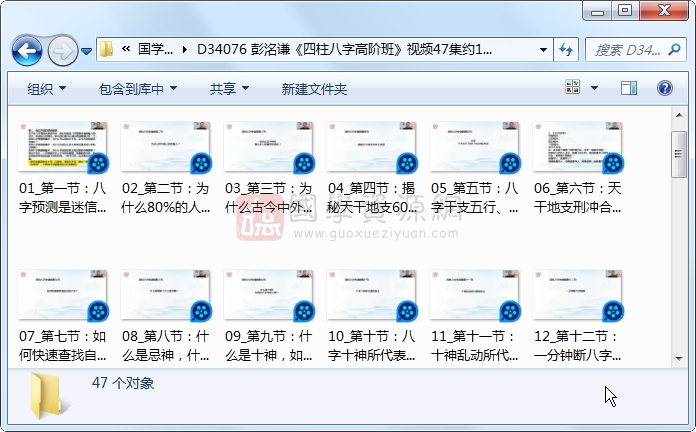The height and width of the screenshot is (432, 696).
Task: Click the 新建文件夹 button
Action: click(x=314, y=89)
